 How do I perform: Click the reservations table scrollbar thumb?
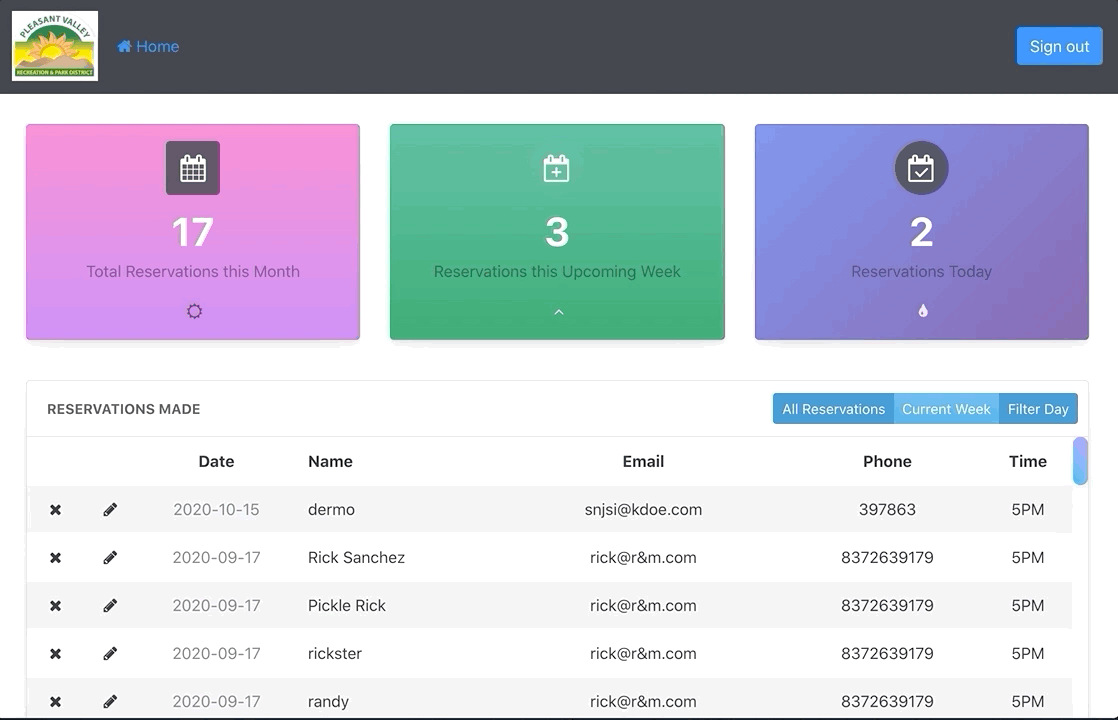[1080, 461]
